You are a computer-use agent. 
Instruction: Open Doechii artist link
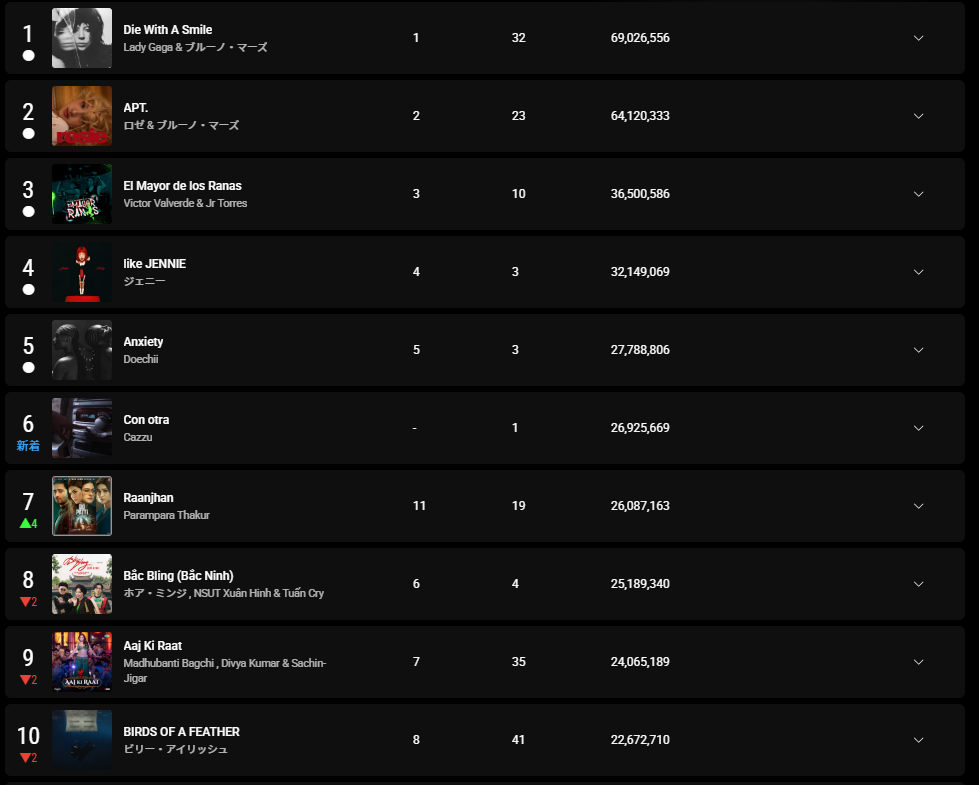[140, 359]
